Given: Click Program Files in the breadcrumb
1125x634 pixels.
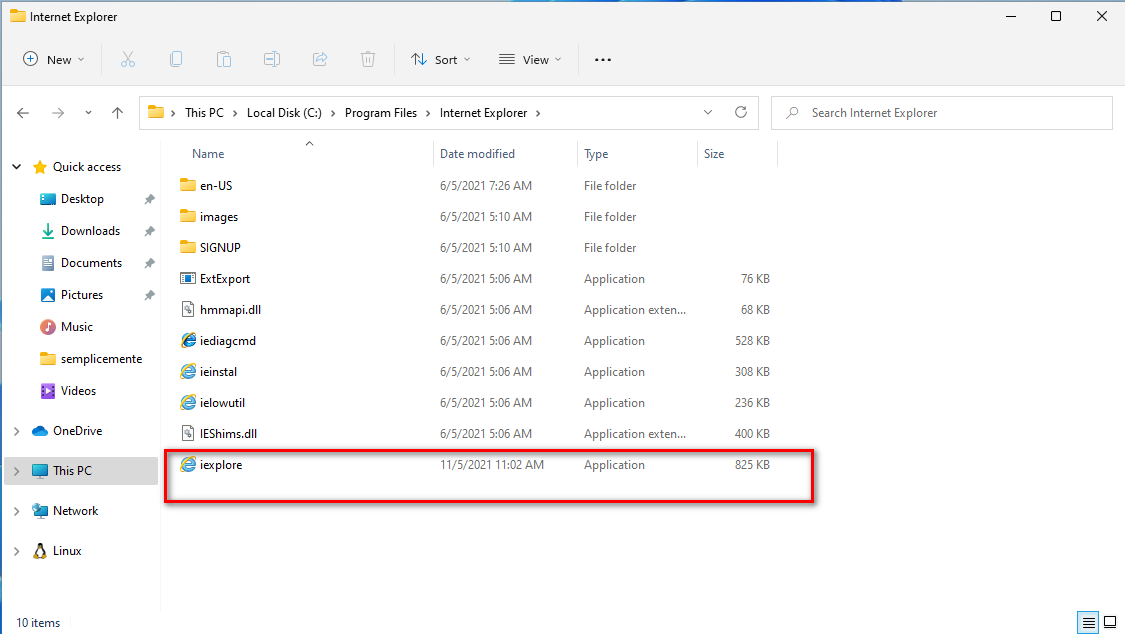Looking at the screenshot, I should [x=381, y=113].
